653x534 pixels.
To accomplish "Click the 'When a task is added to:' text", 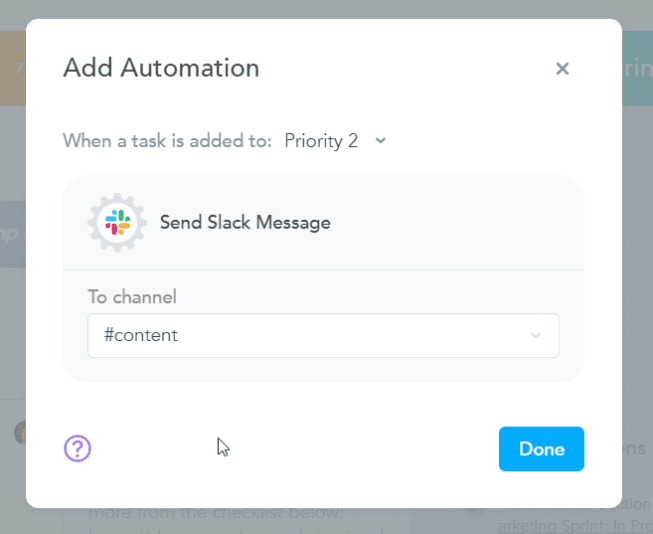I will [167, 141].
